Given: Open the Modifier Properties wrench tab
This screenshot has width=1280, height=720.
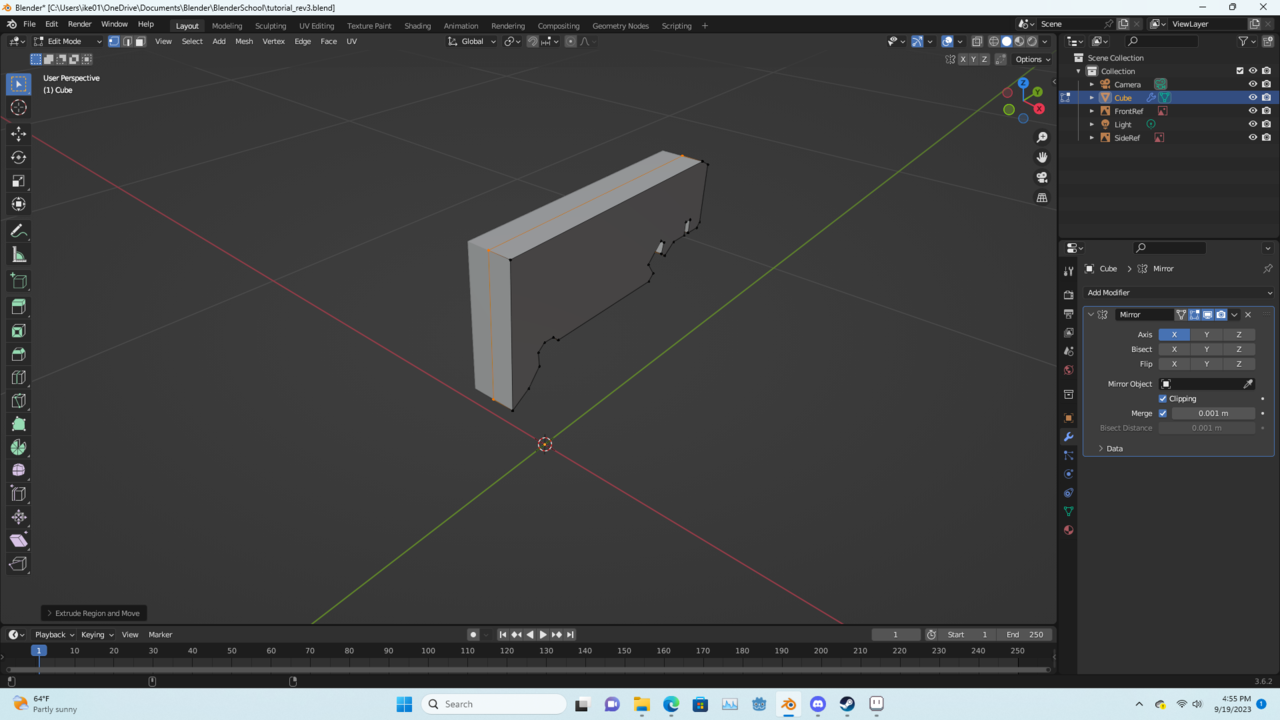Looking at the screenshot, I should (1067, 437).
